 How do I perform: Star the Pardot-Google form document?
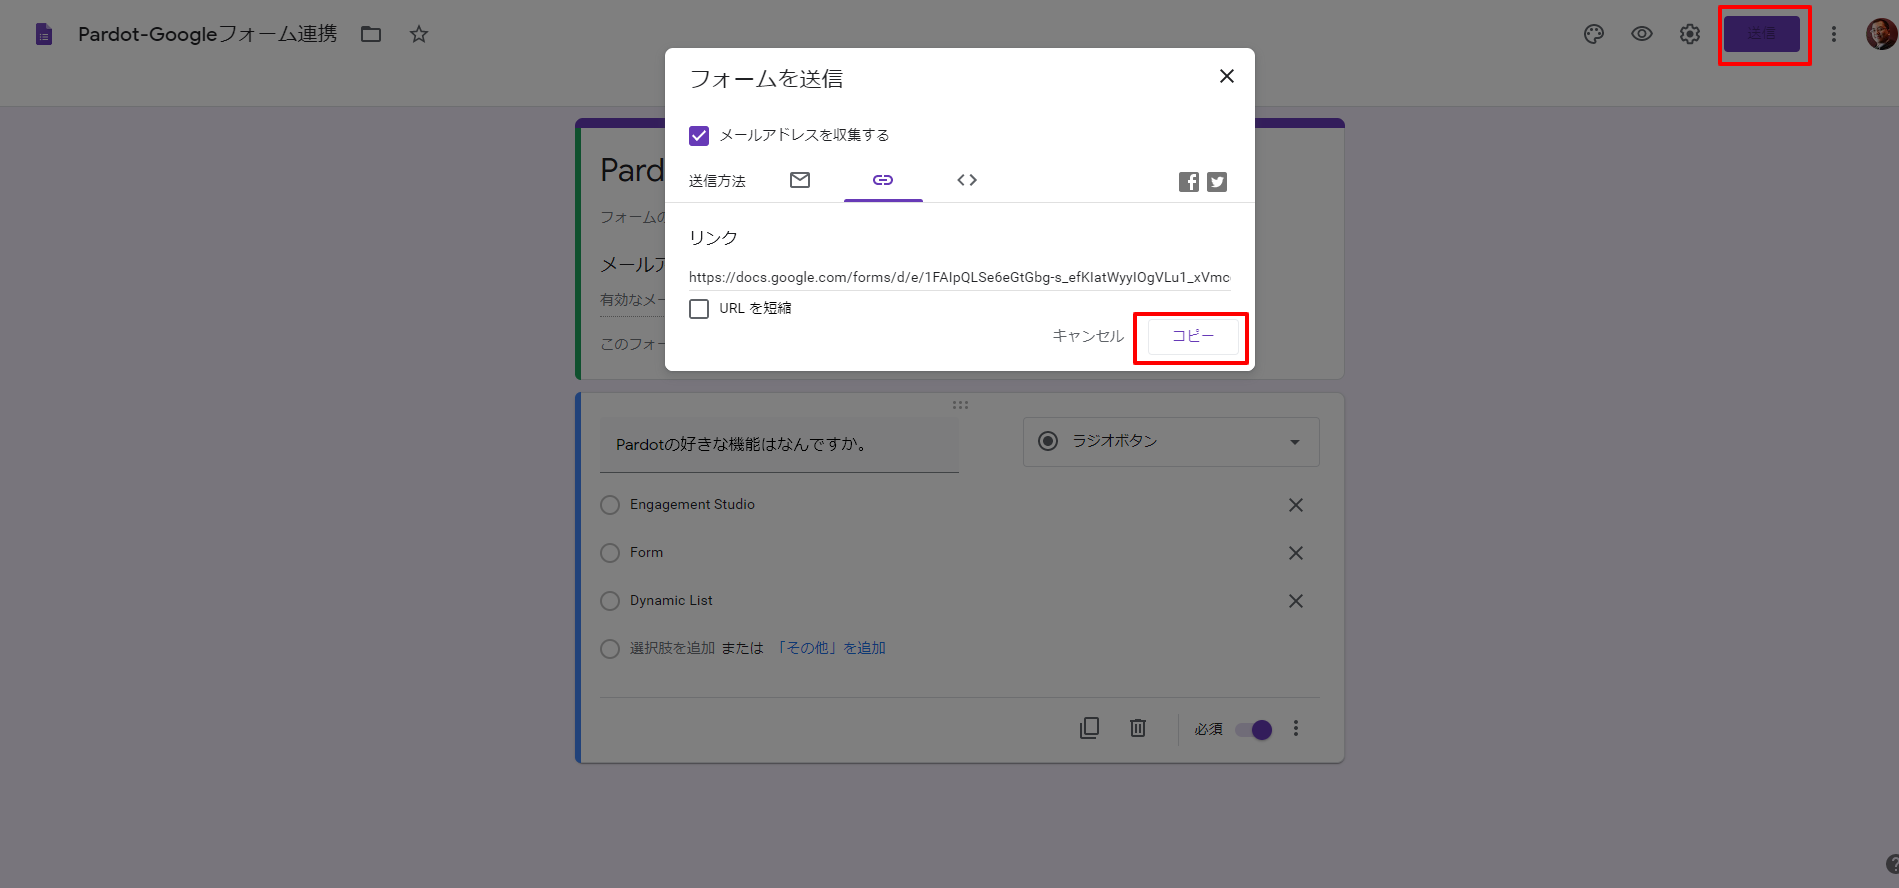pyautogui.click(x=419, y=34)
